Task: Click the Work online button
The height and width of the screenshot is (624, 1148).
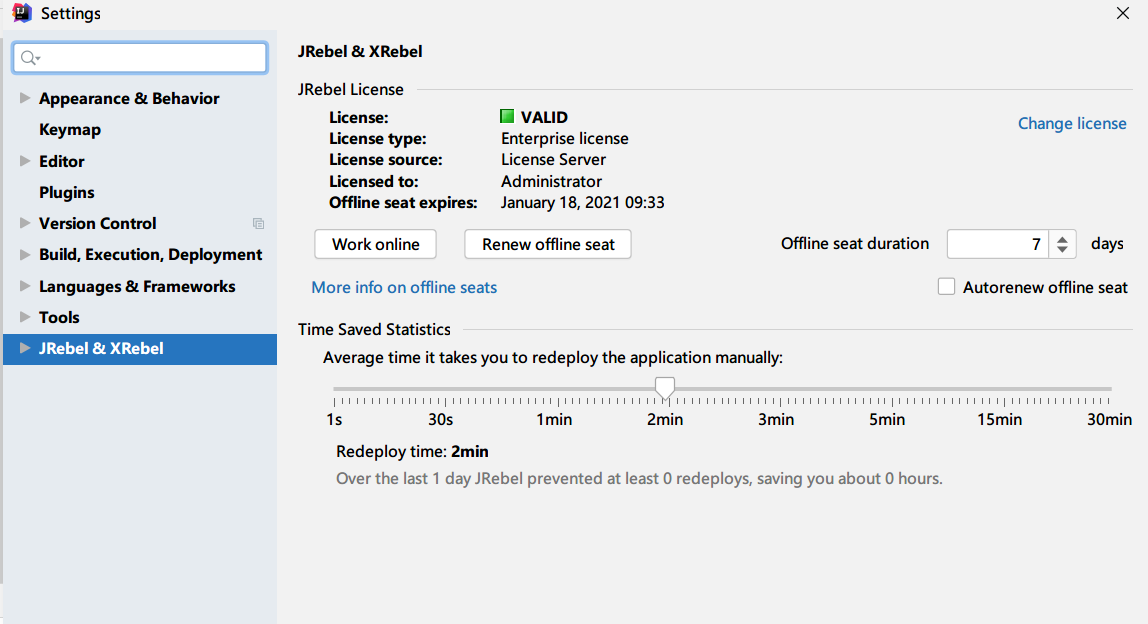Action: [376, 244]
